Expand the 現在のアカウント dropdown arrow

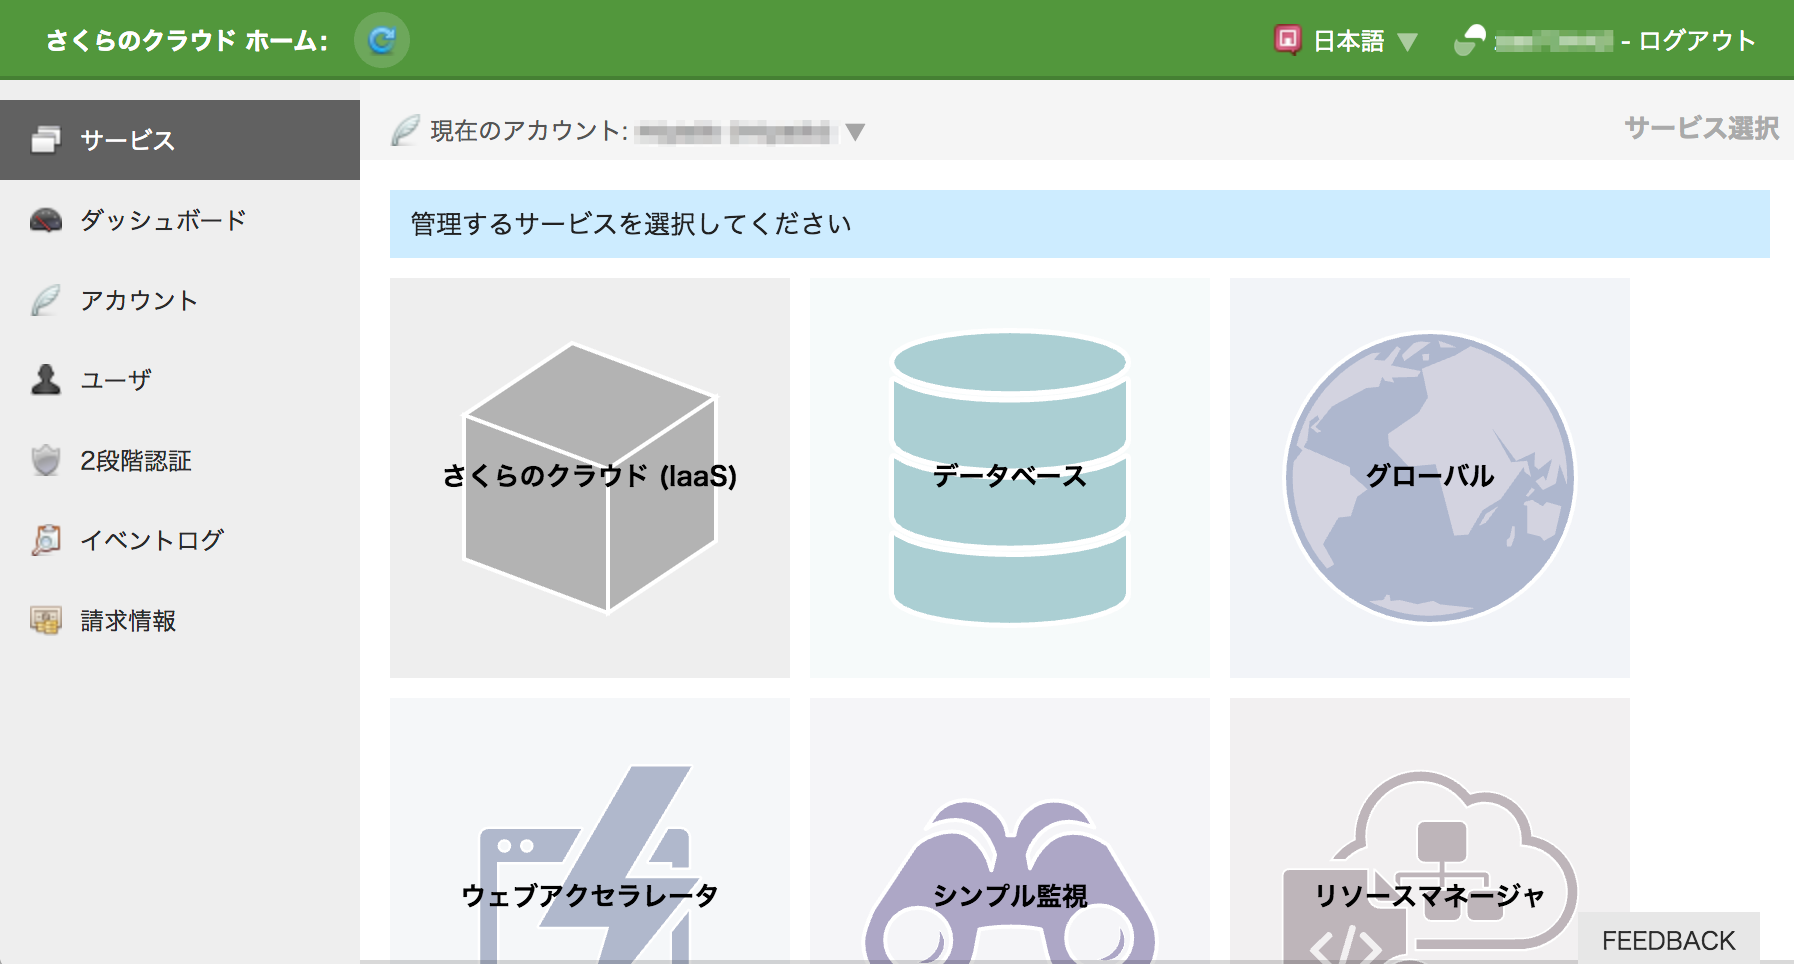click(854, 132)
